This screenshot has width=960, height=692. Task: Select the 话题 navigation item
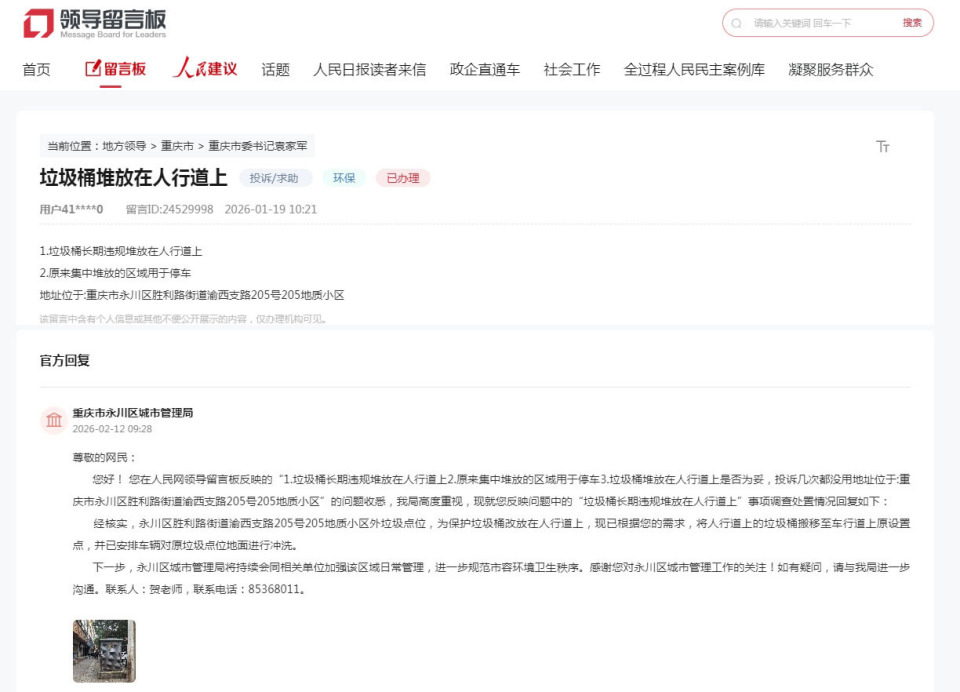coord(274,69)
